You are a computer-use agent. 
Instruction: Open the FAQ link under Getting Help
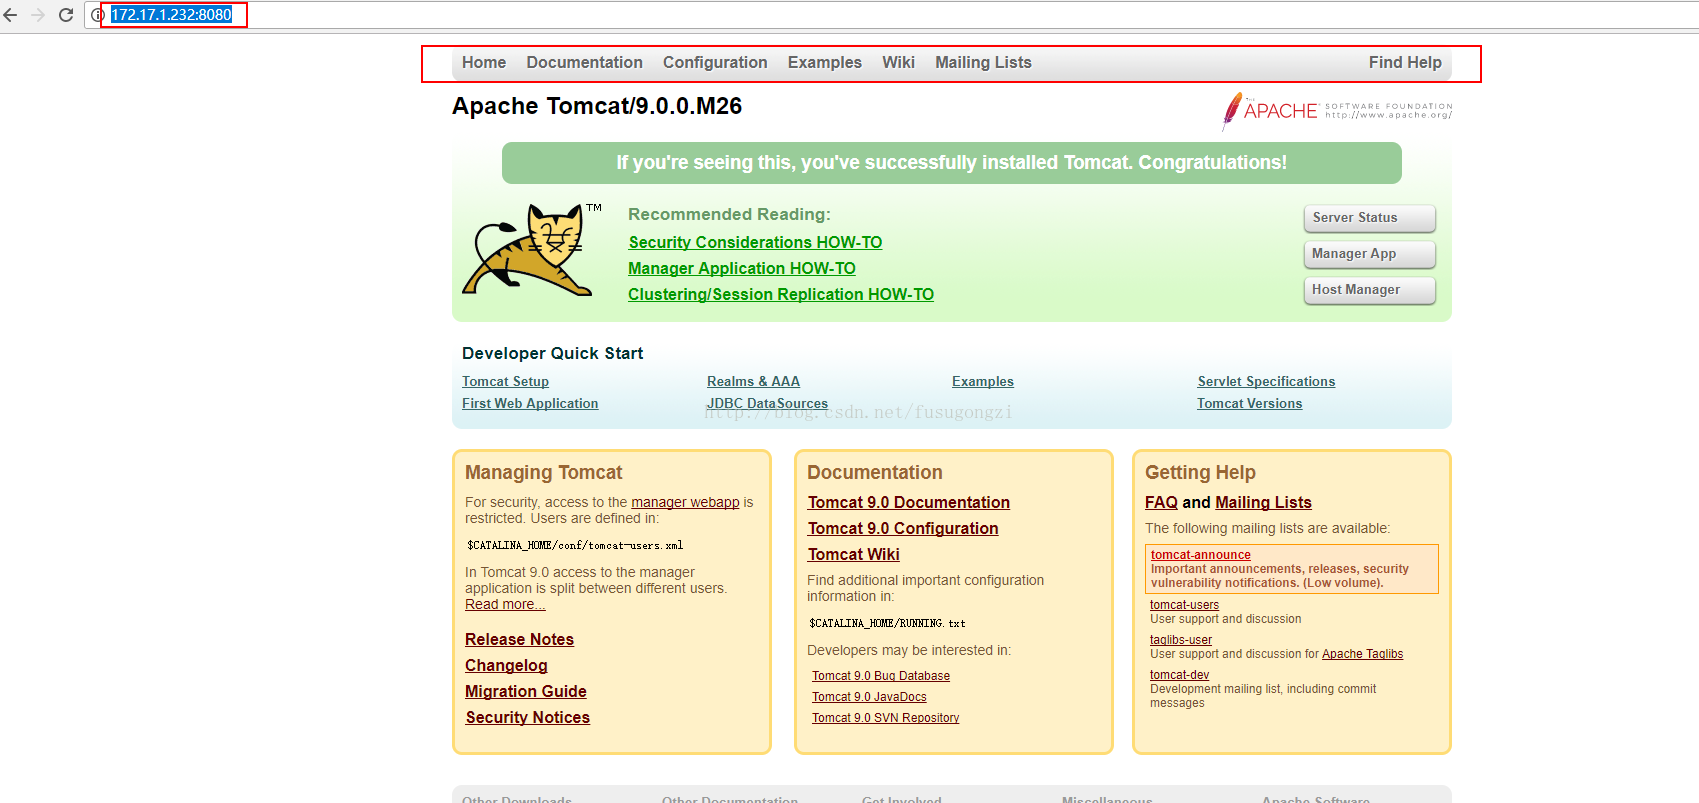click(1161, 502)
